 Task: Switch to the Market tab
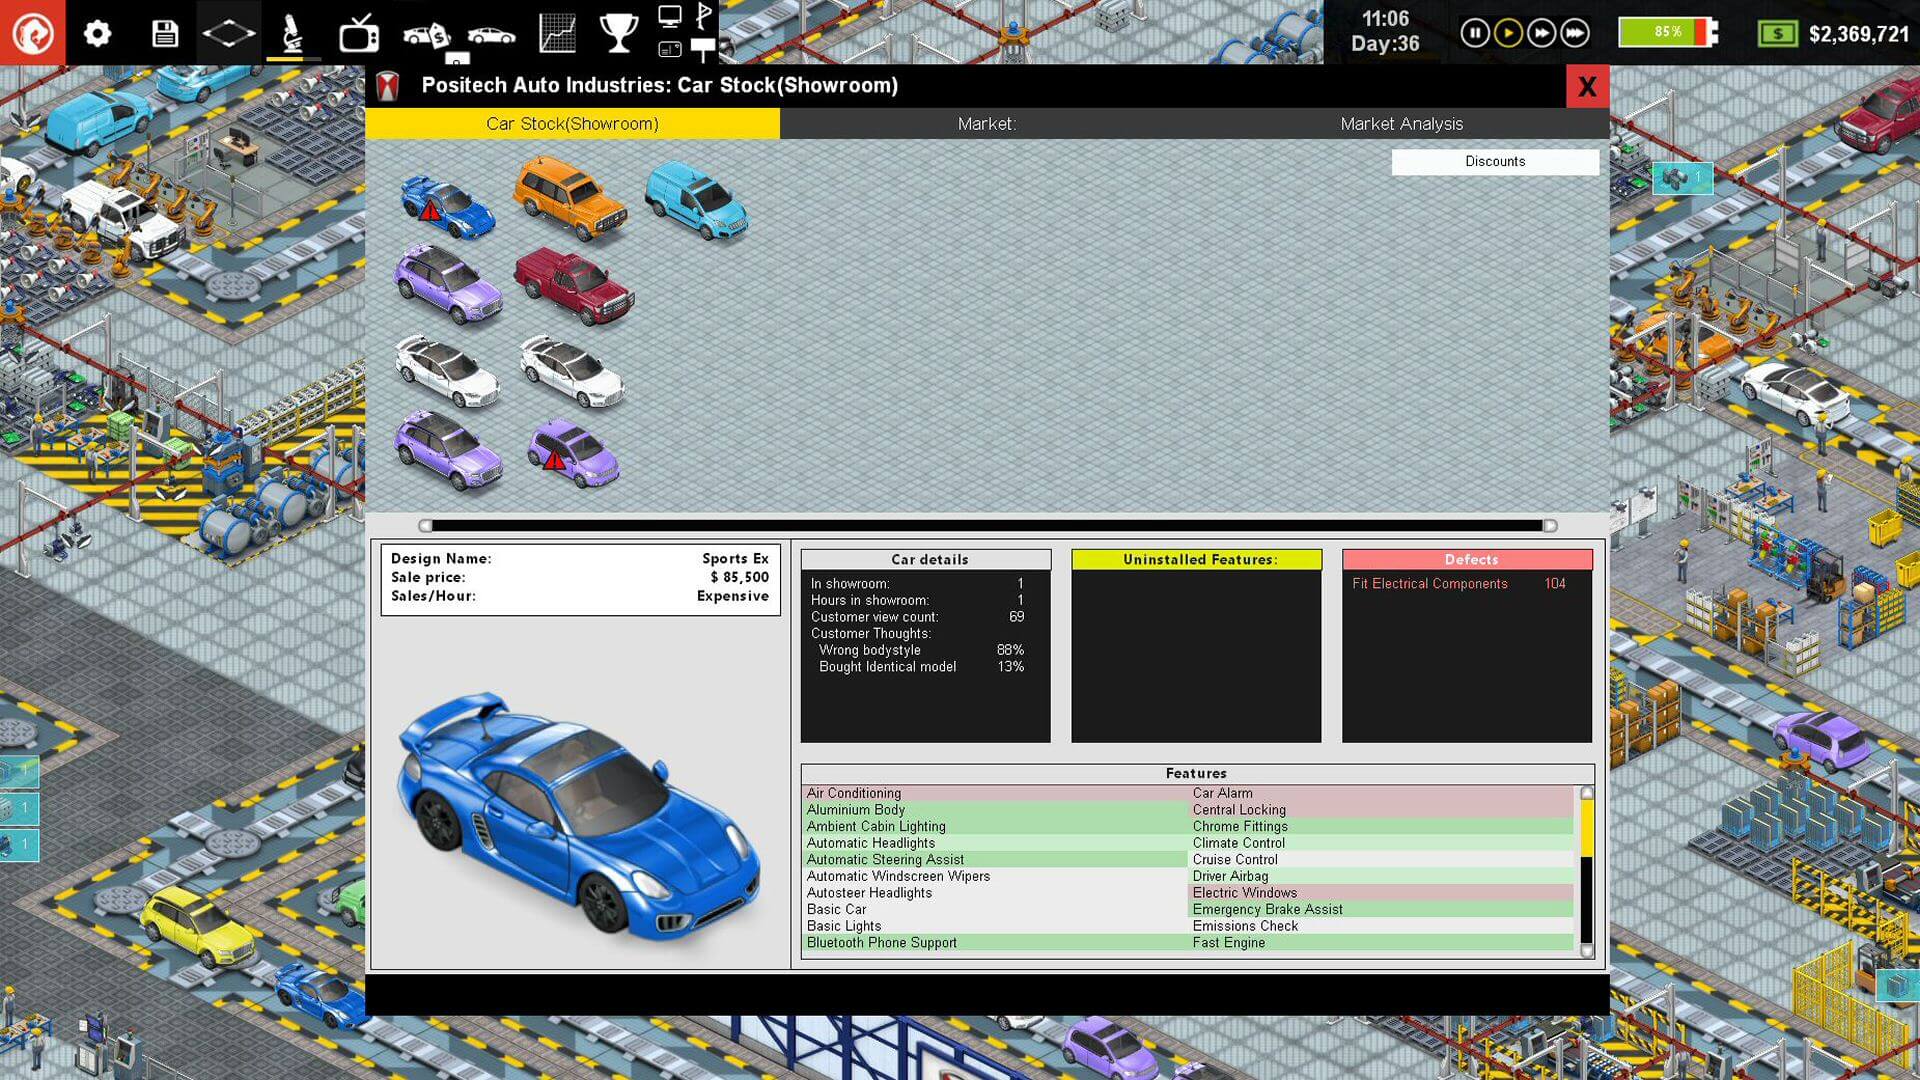point(986,123)
